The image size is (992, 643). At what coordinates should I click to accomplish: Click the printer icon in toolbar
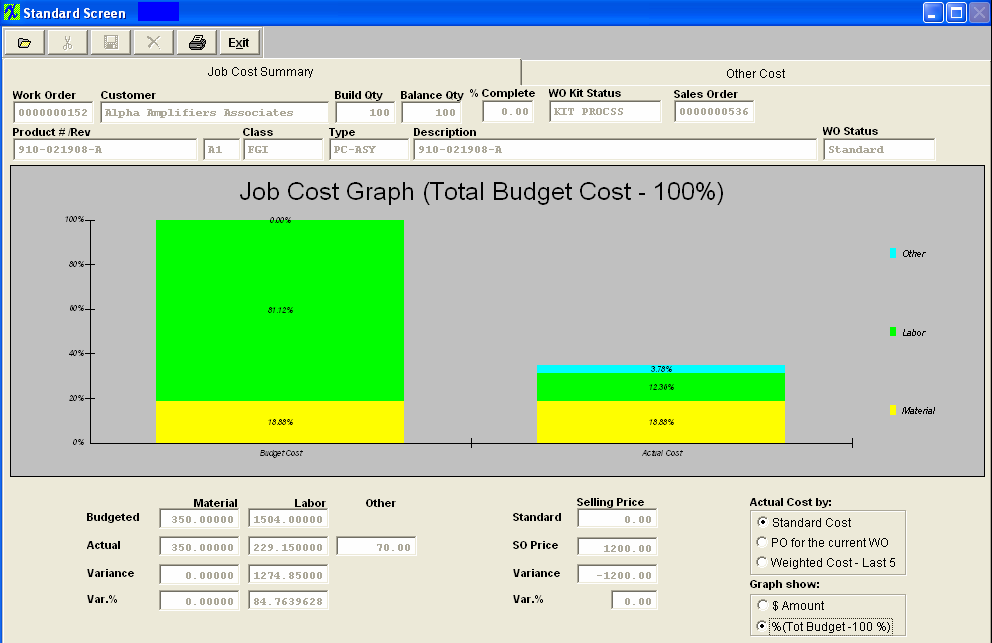coord(197,43)
